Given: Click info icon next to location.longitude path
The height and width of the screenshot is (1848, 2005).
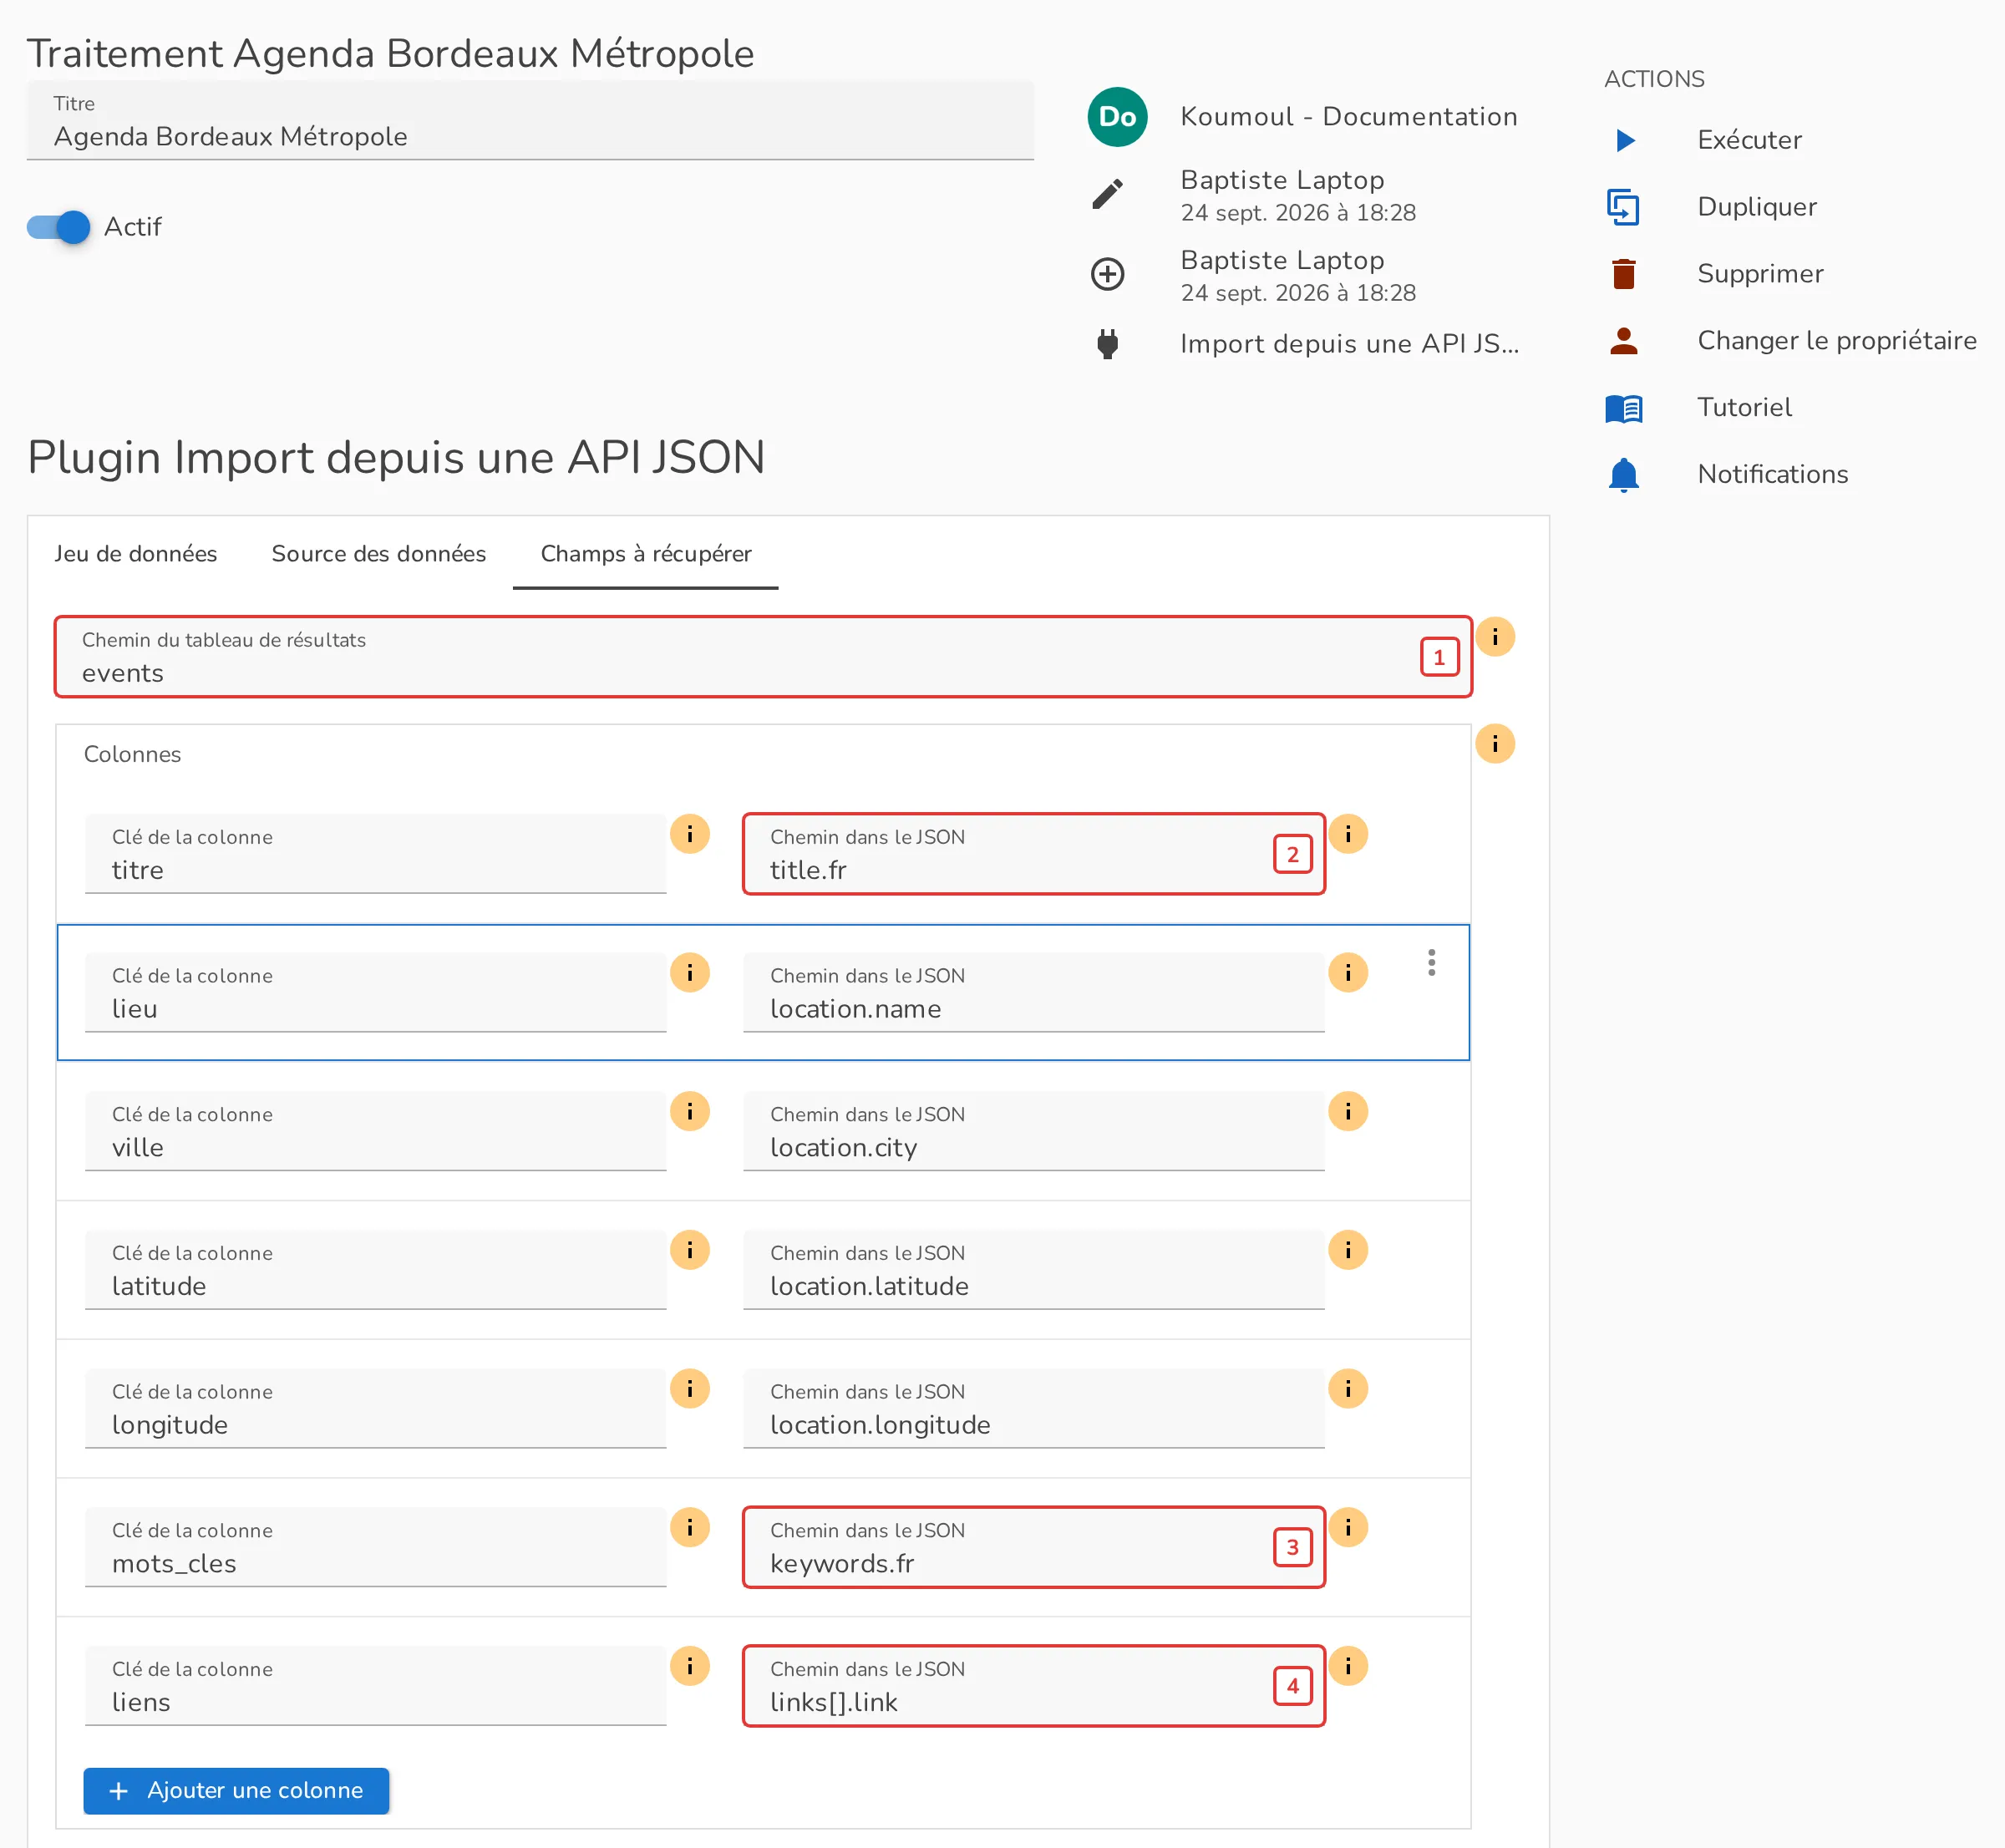Looking at the screenshot, I should pos(1348,1389).
